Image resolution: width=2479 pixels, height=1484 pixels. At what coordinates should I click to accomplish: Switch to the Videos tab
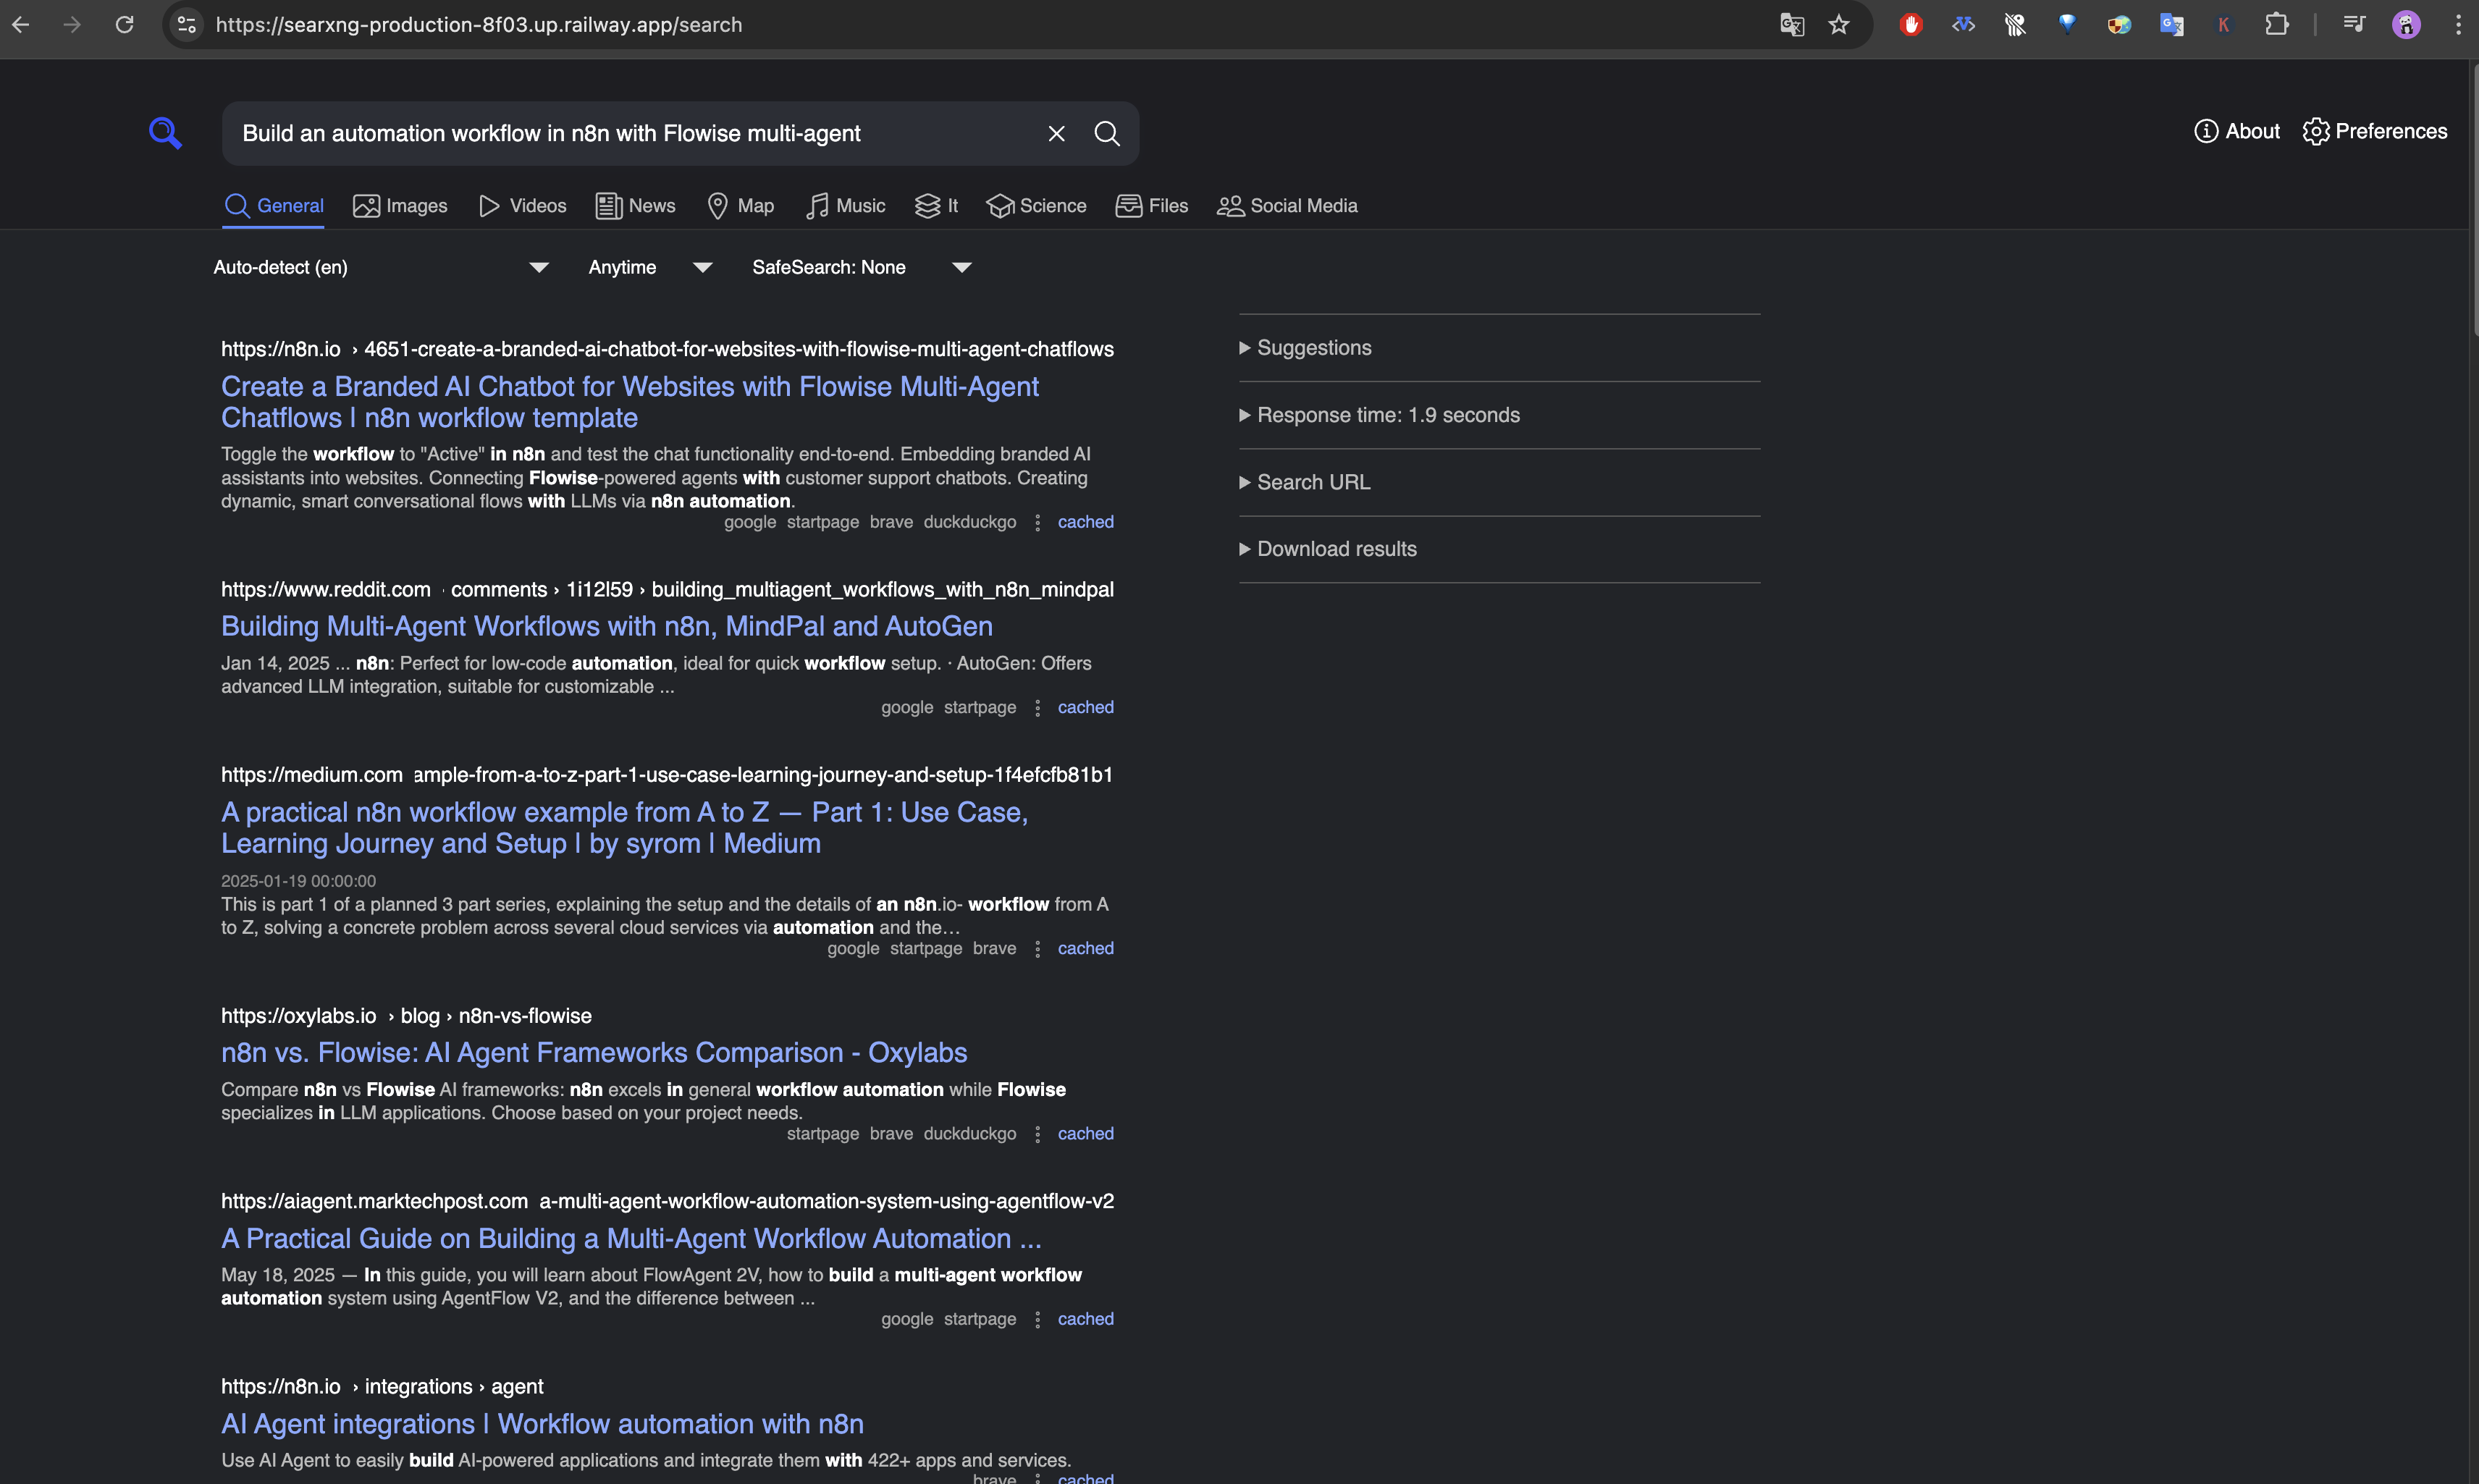point(522,205)
